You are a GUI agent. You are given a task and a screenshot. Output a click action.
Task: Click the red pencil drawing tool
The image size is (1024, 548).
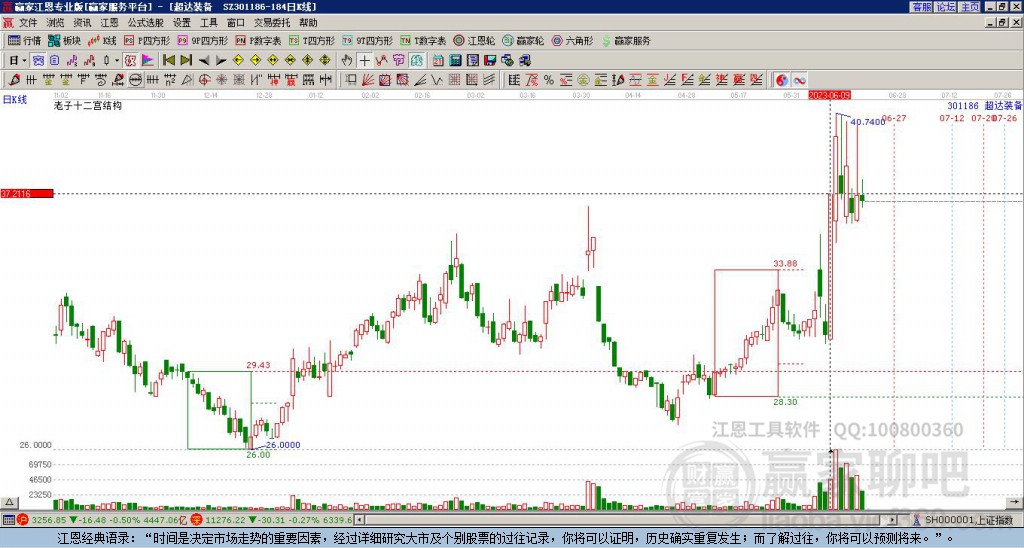[x=14, y=80]
